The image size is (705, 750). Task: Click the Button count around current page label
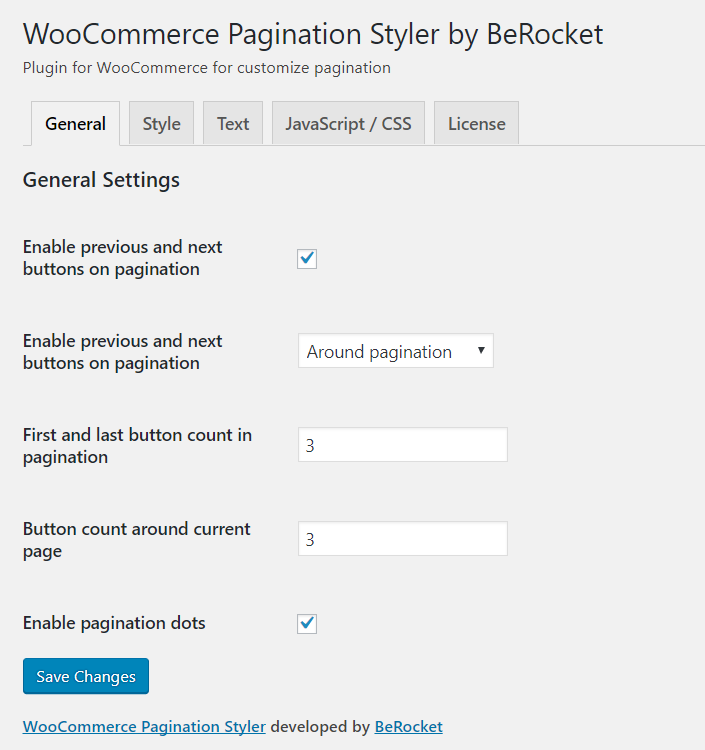(136, 540)
